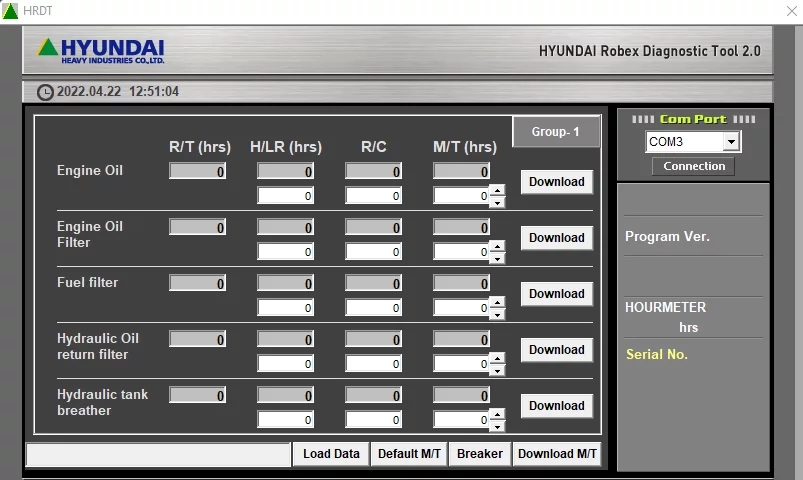Decrease Fuel filter M/T with down arrow
803x480 pixels.
point(497,314)
